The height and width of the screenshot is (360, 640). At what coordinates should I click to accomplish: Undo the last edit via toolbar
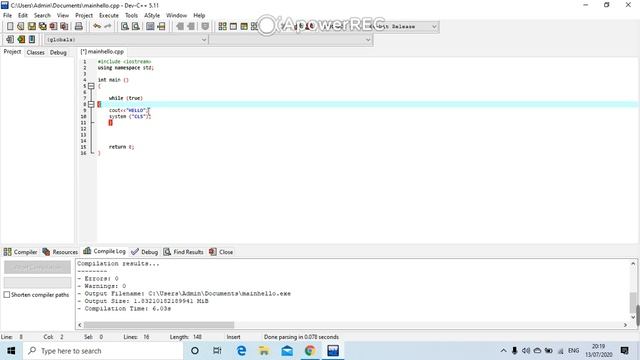97,26
